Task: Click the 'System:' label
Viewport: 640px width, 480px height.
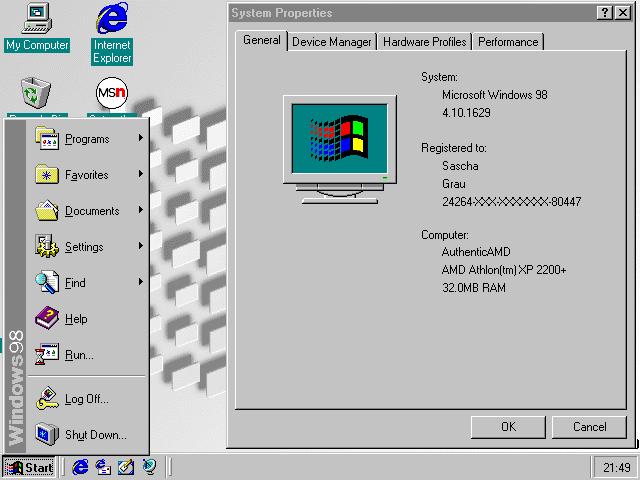Action: pos(440,77)
